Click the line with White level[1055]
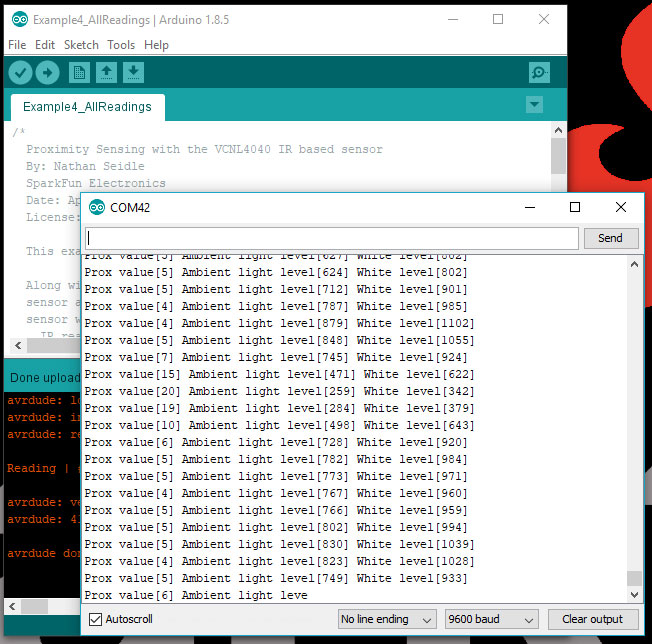 pos(279,341)
